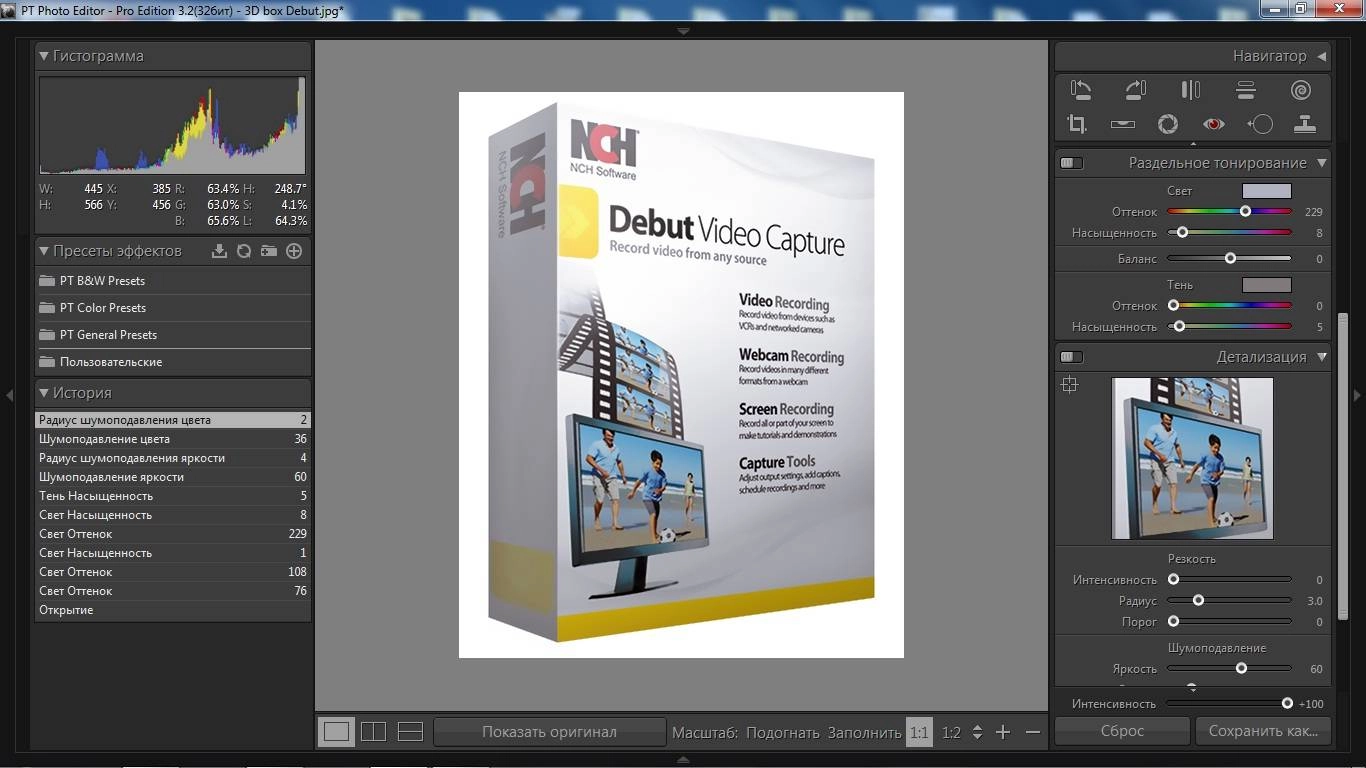Select the clone stamp tool
Image resolution: width=1366 pixels, height=768 pixels.
tap(1304, 124)
